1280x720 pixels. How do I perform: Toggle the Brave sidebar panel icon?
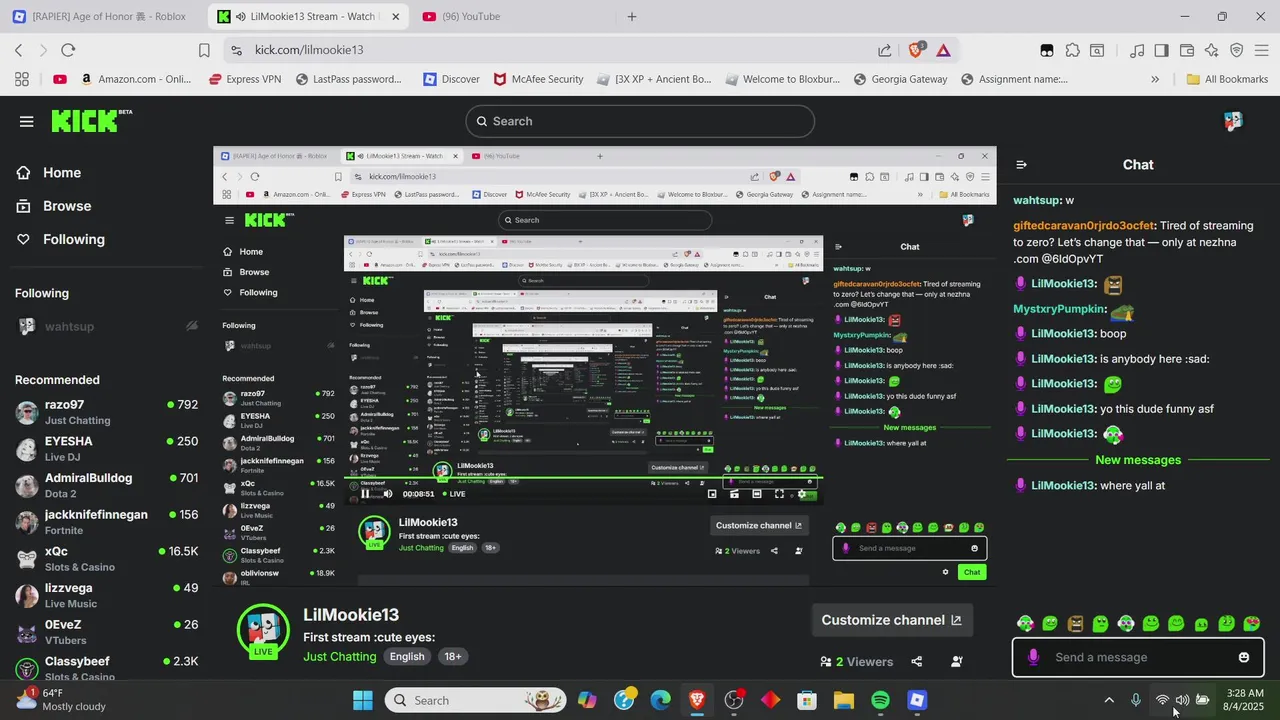[1161, 50]
